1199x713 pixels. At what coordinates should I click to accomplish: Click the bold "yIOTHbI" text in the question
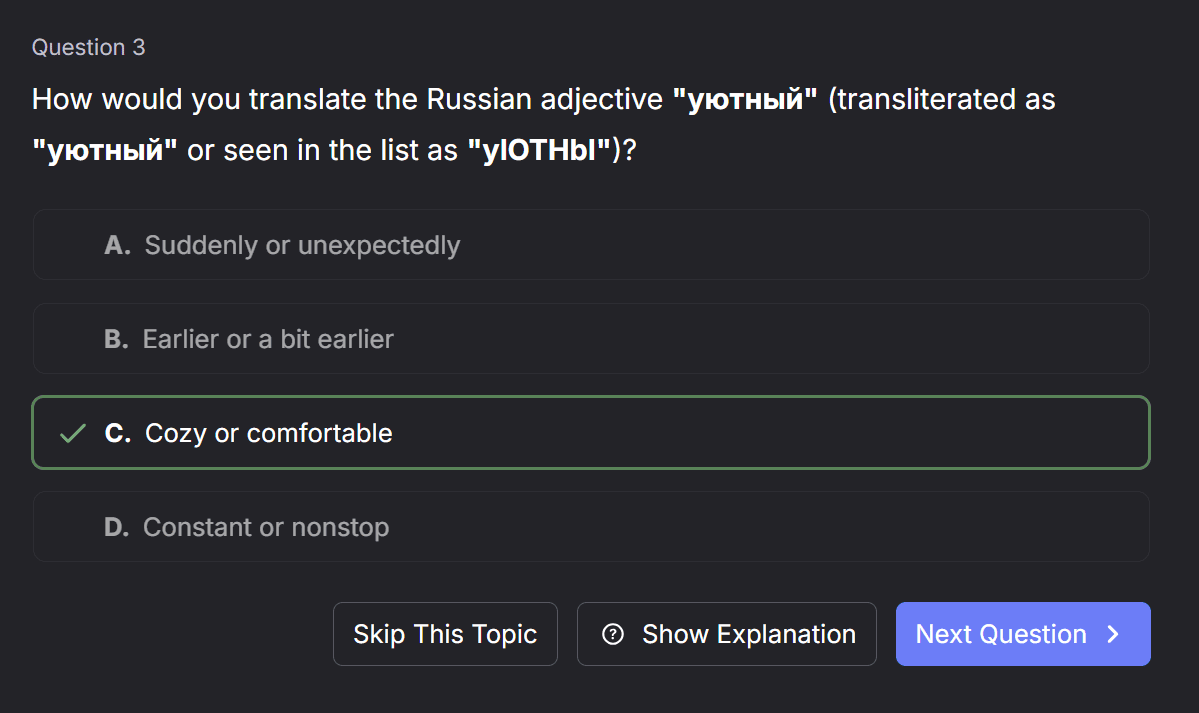pyautogui.click(x=539, y=150)
